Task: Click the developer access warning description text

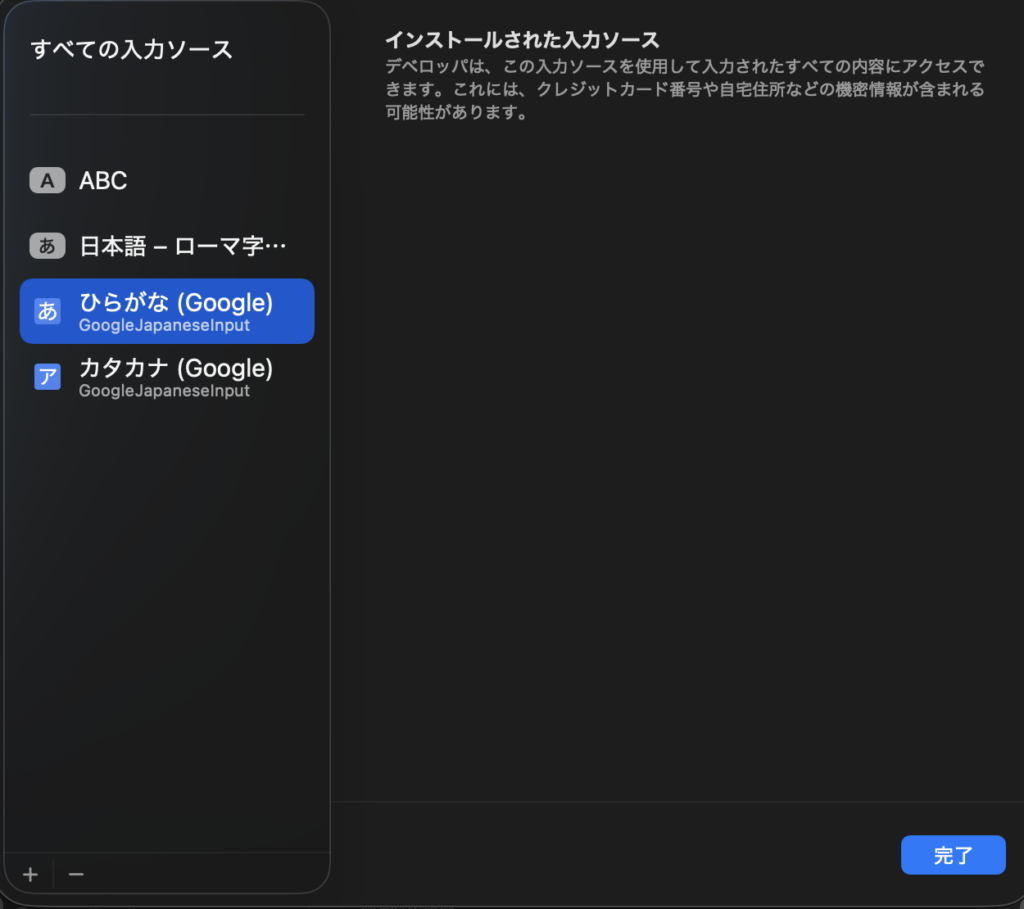Action: [x=685, y=90]
